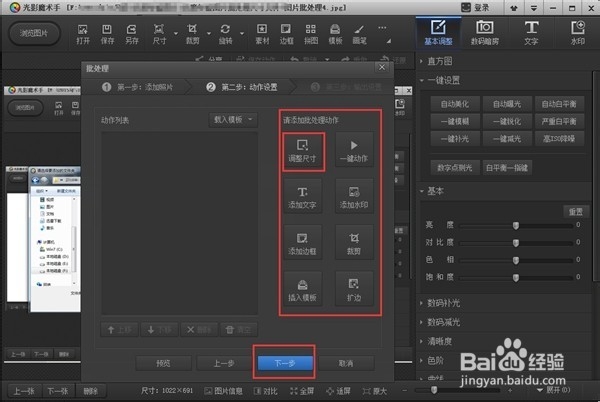
Task: Expand the 尺寸 dropdown arrow
Action: (x=176, y=34)
